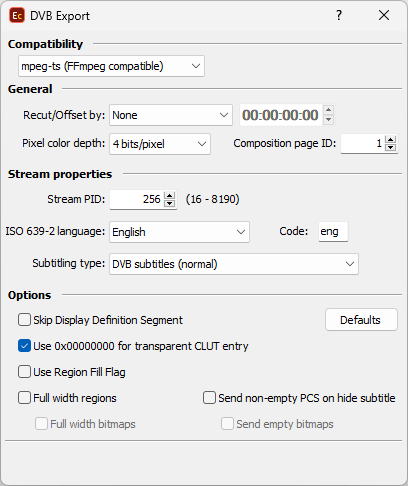408x486 pixels.
Task: Click the Defaults button
Action: [x=361, y=320]
